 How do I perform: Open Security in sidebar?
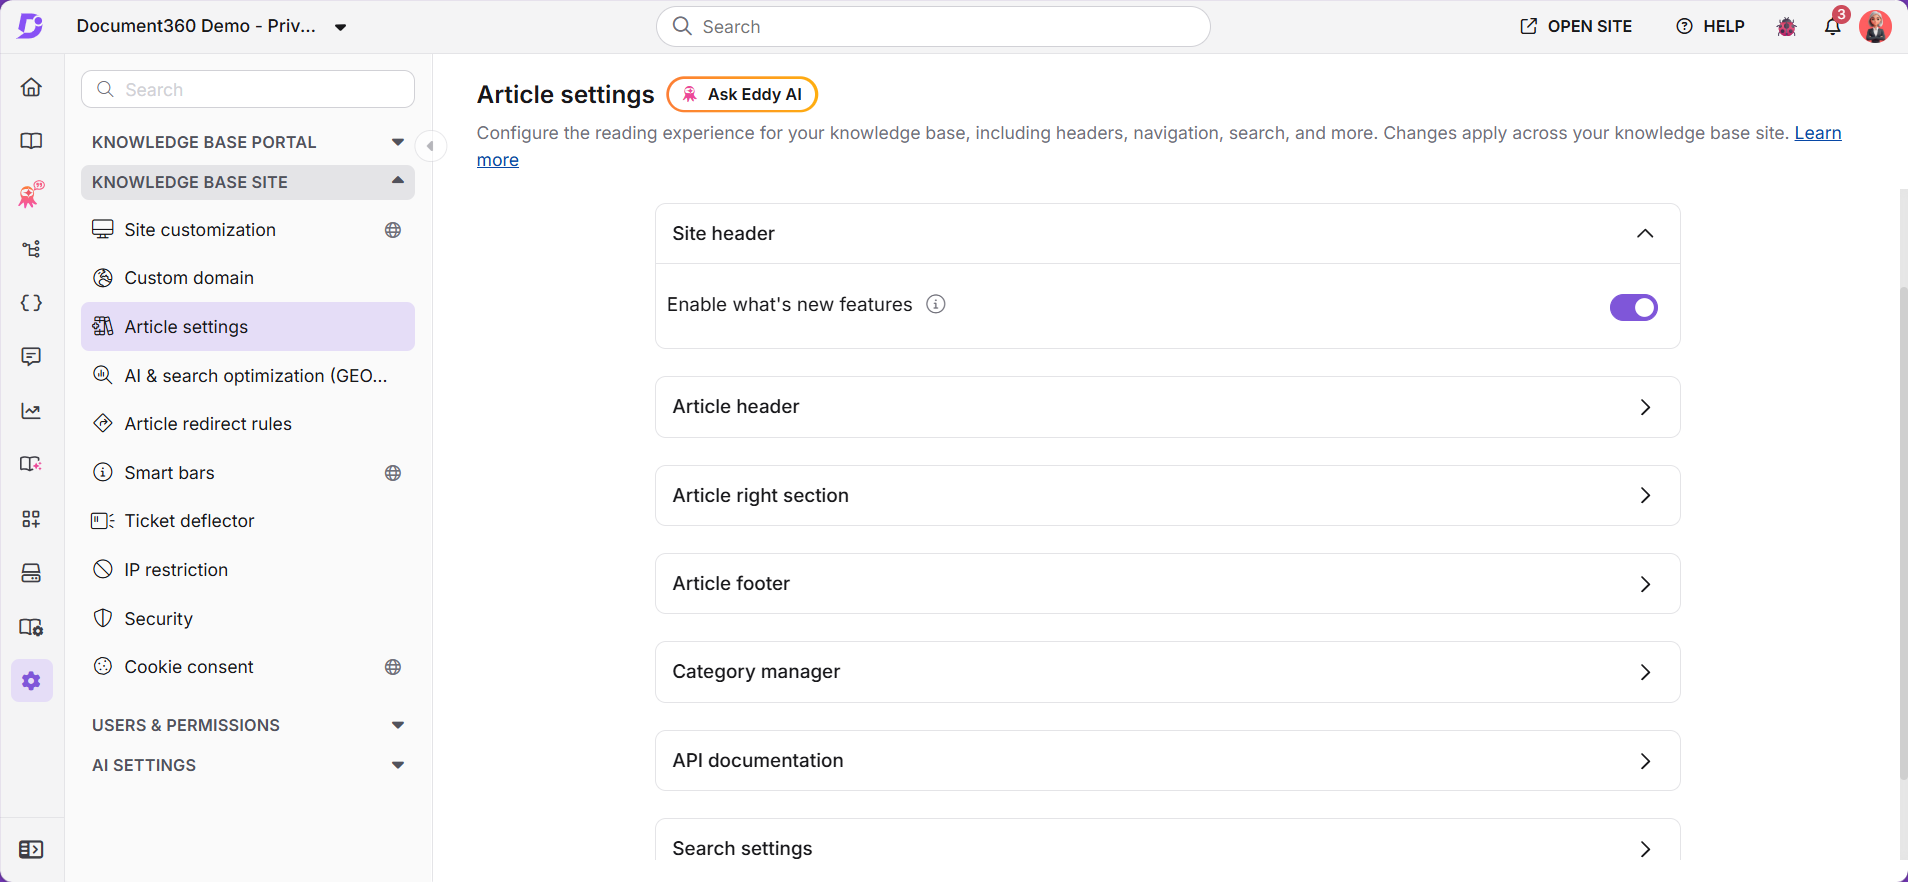(248, 619)
